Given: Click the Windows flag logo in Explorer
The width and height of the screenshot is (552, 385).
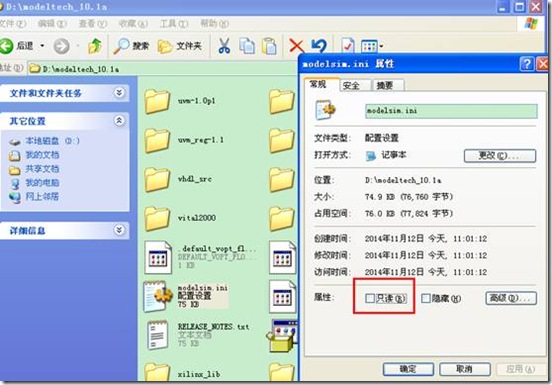Looking at the screenshot, I should [531, 24].
